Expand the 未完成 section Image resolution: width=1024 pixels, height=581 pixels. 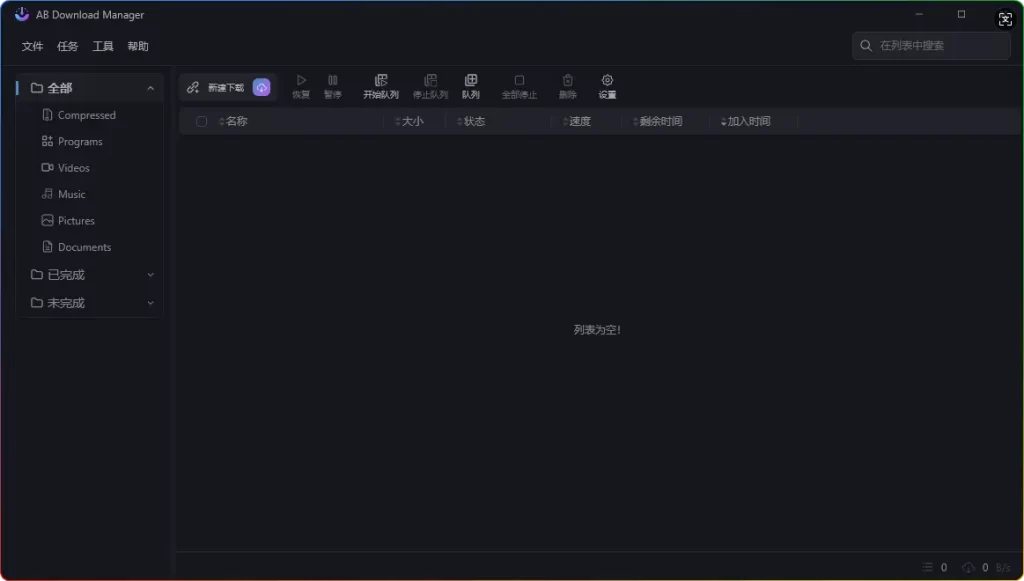tap(151, 302)
